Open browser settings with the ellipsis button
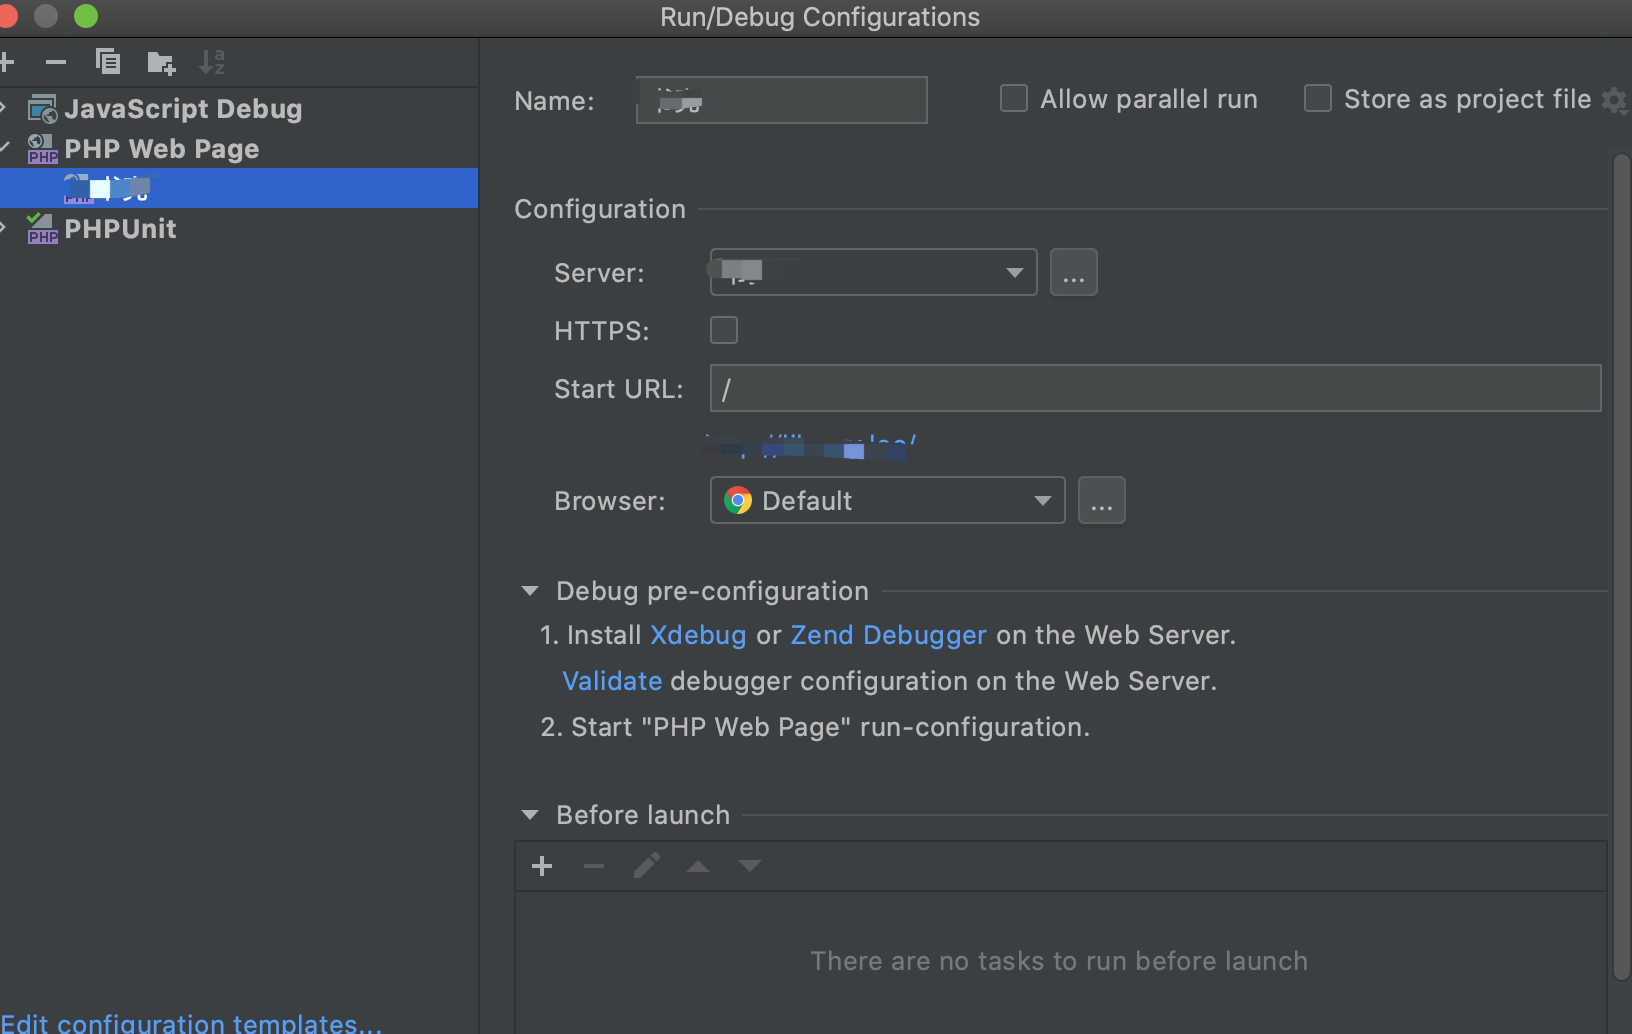Image resolution: width=1632 pixels, height=1034 pixels. (x=1102, y=500)
